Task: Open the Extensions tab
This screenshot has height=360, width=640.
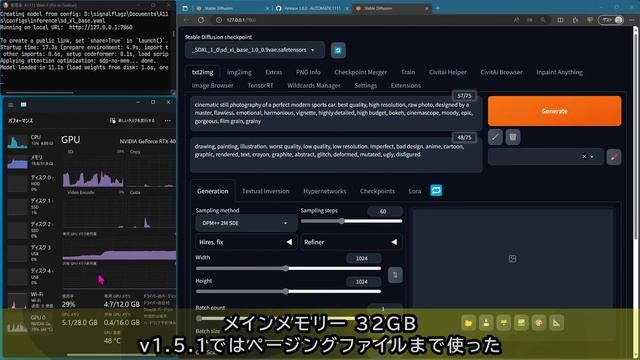Action: [405, 86]
